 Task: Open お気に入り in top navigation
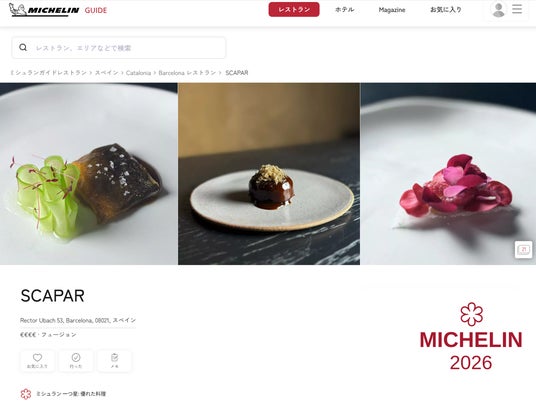point(446,10)
